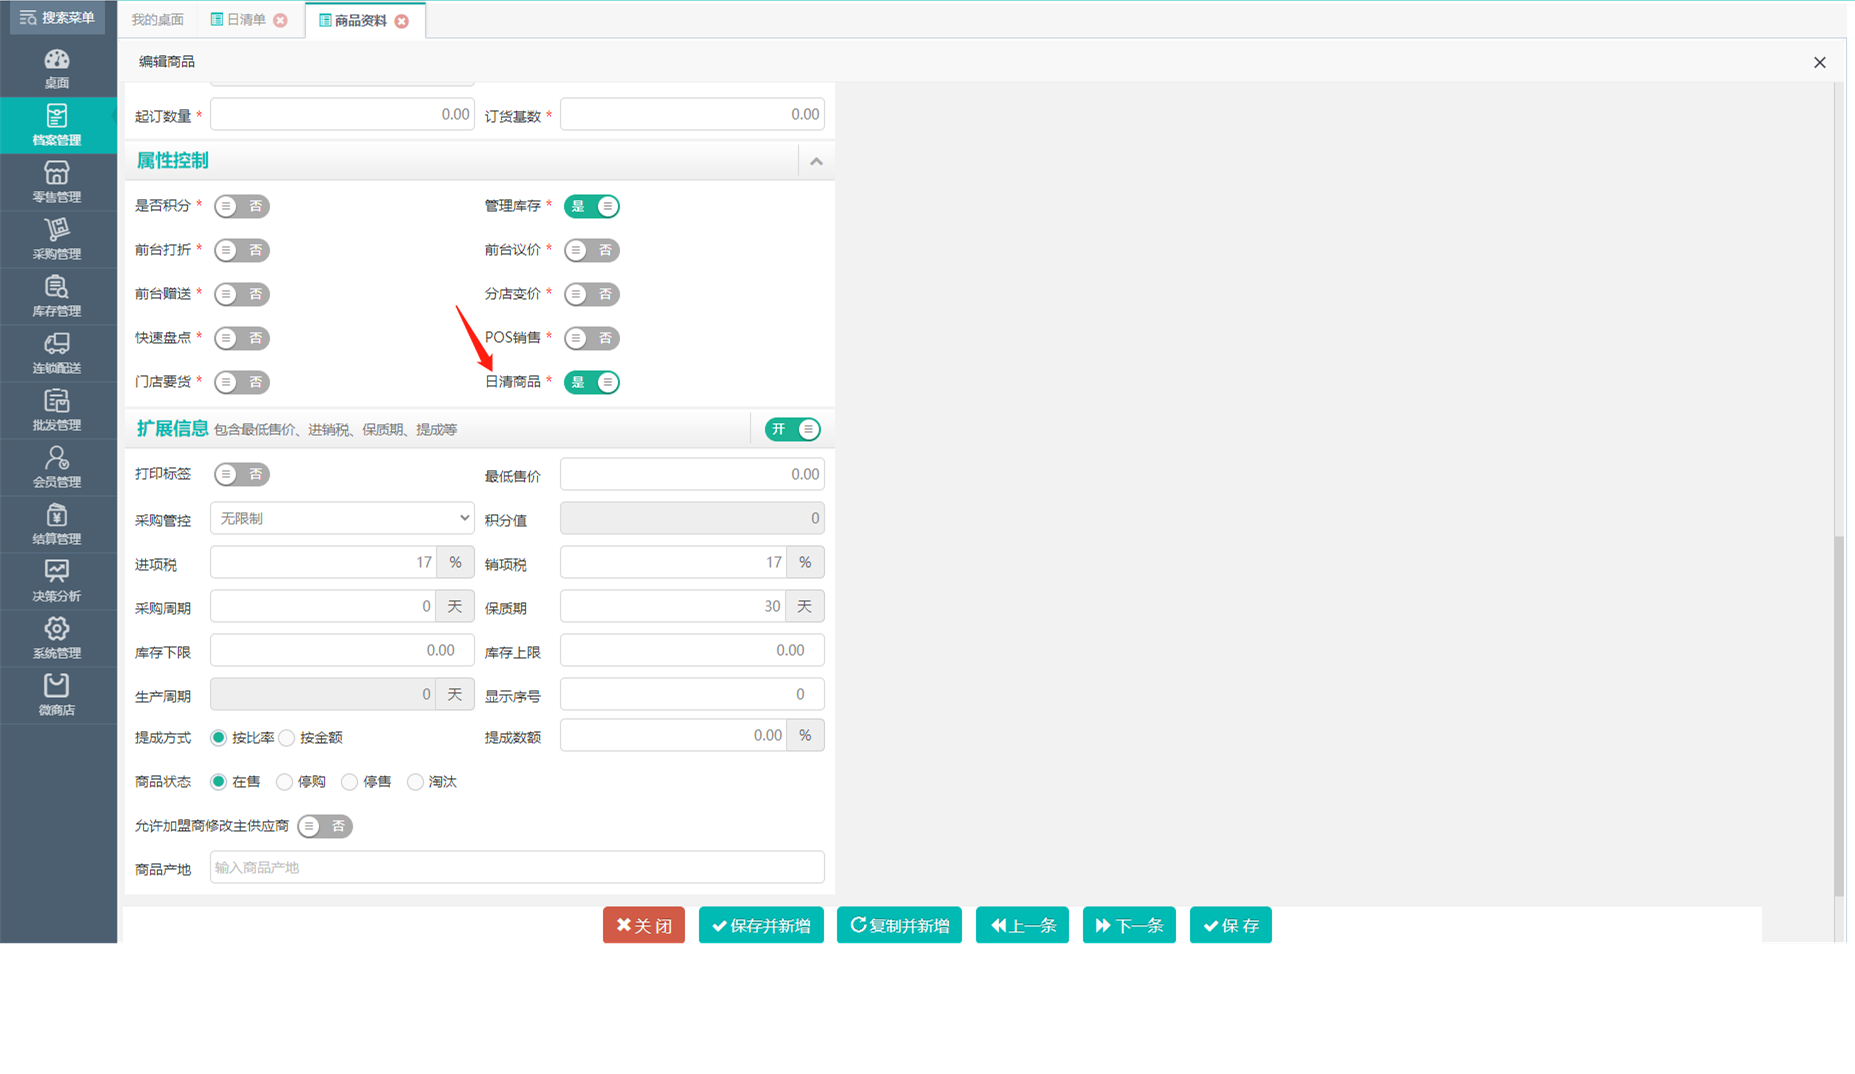
Task: Go to previous record with 上一条
Action: point(1022,925)
